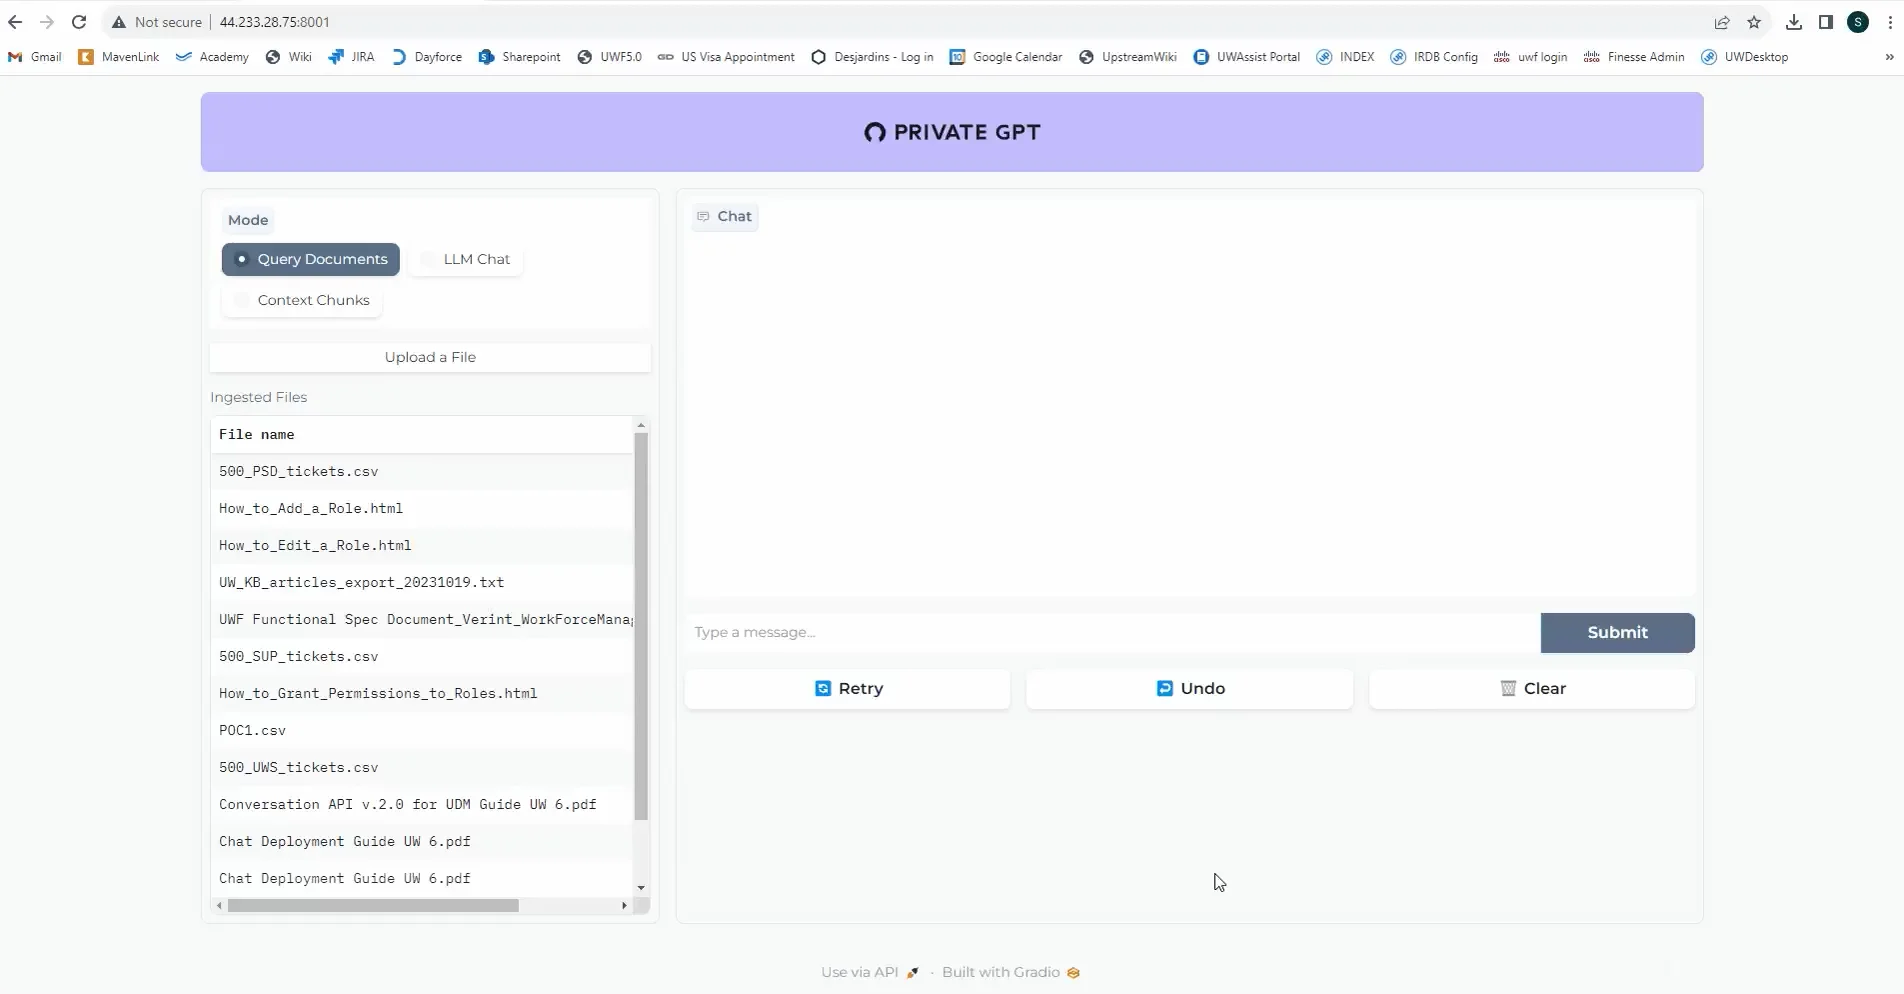Click the Not secure warning icon

coord(119,22)
